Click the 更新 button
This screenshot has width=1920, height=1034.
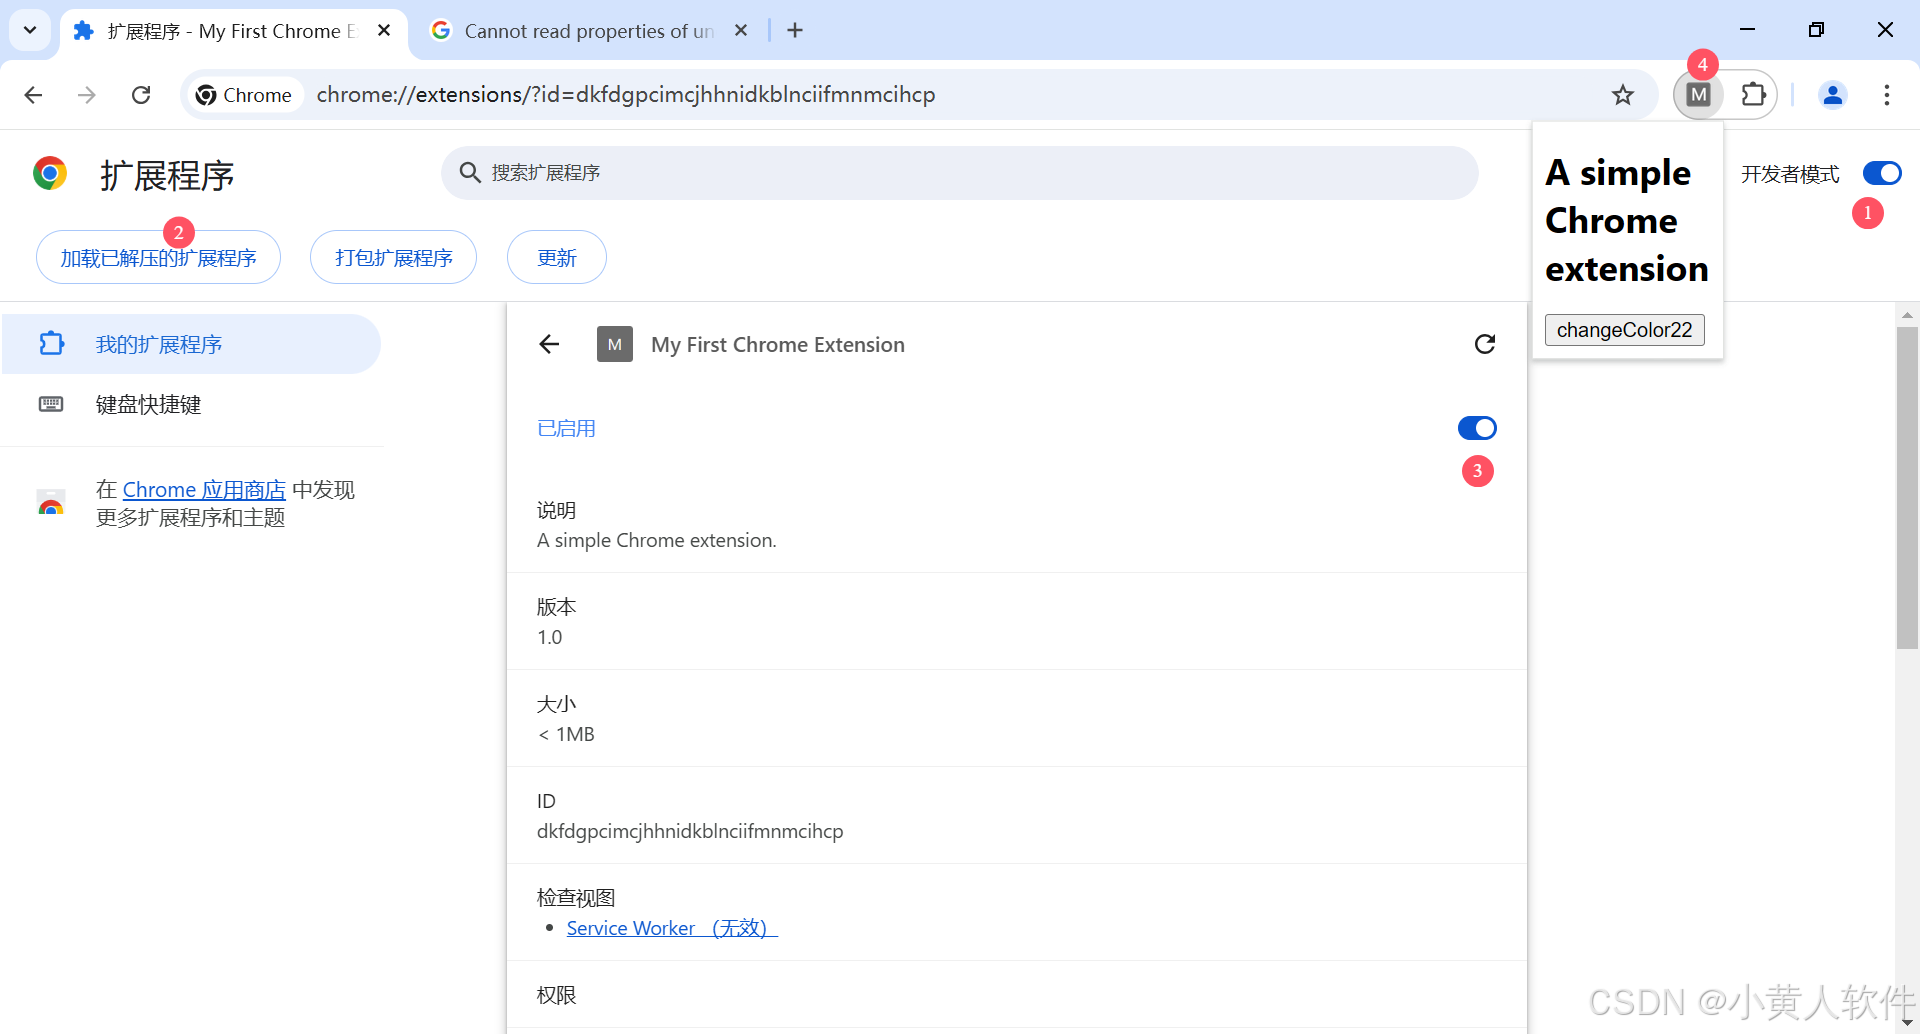(x=556, y=258)
